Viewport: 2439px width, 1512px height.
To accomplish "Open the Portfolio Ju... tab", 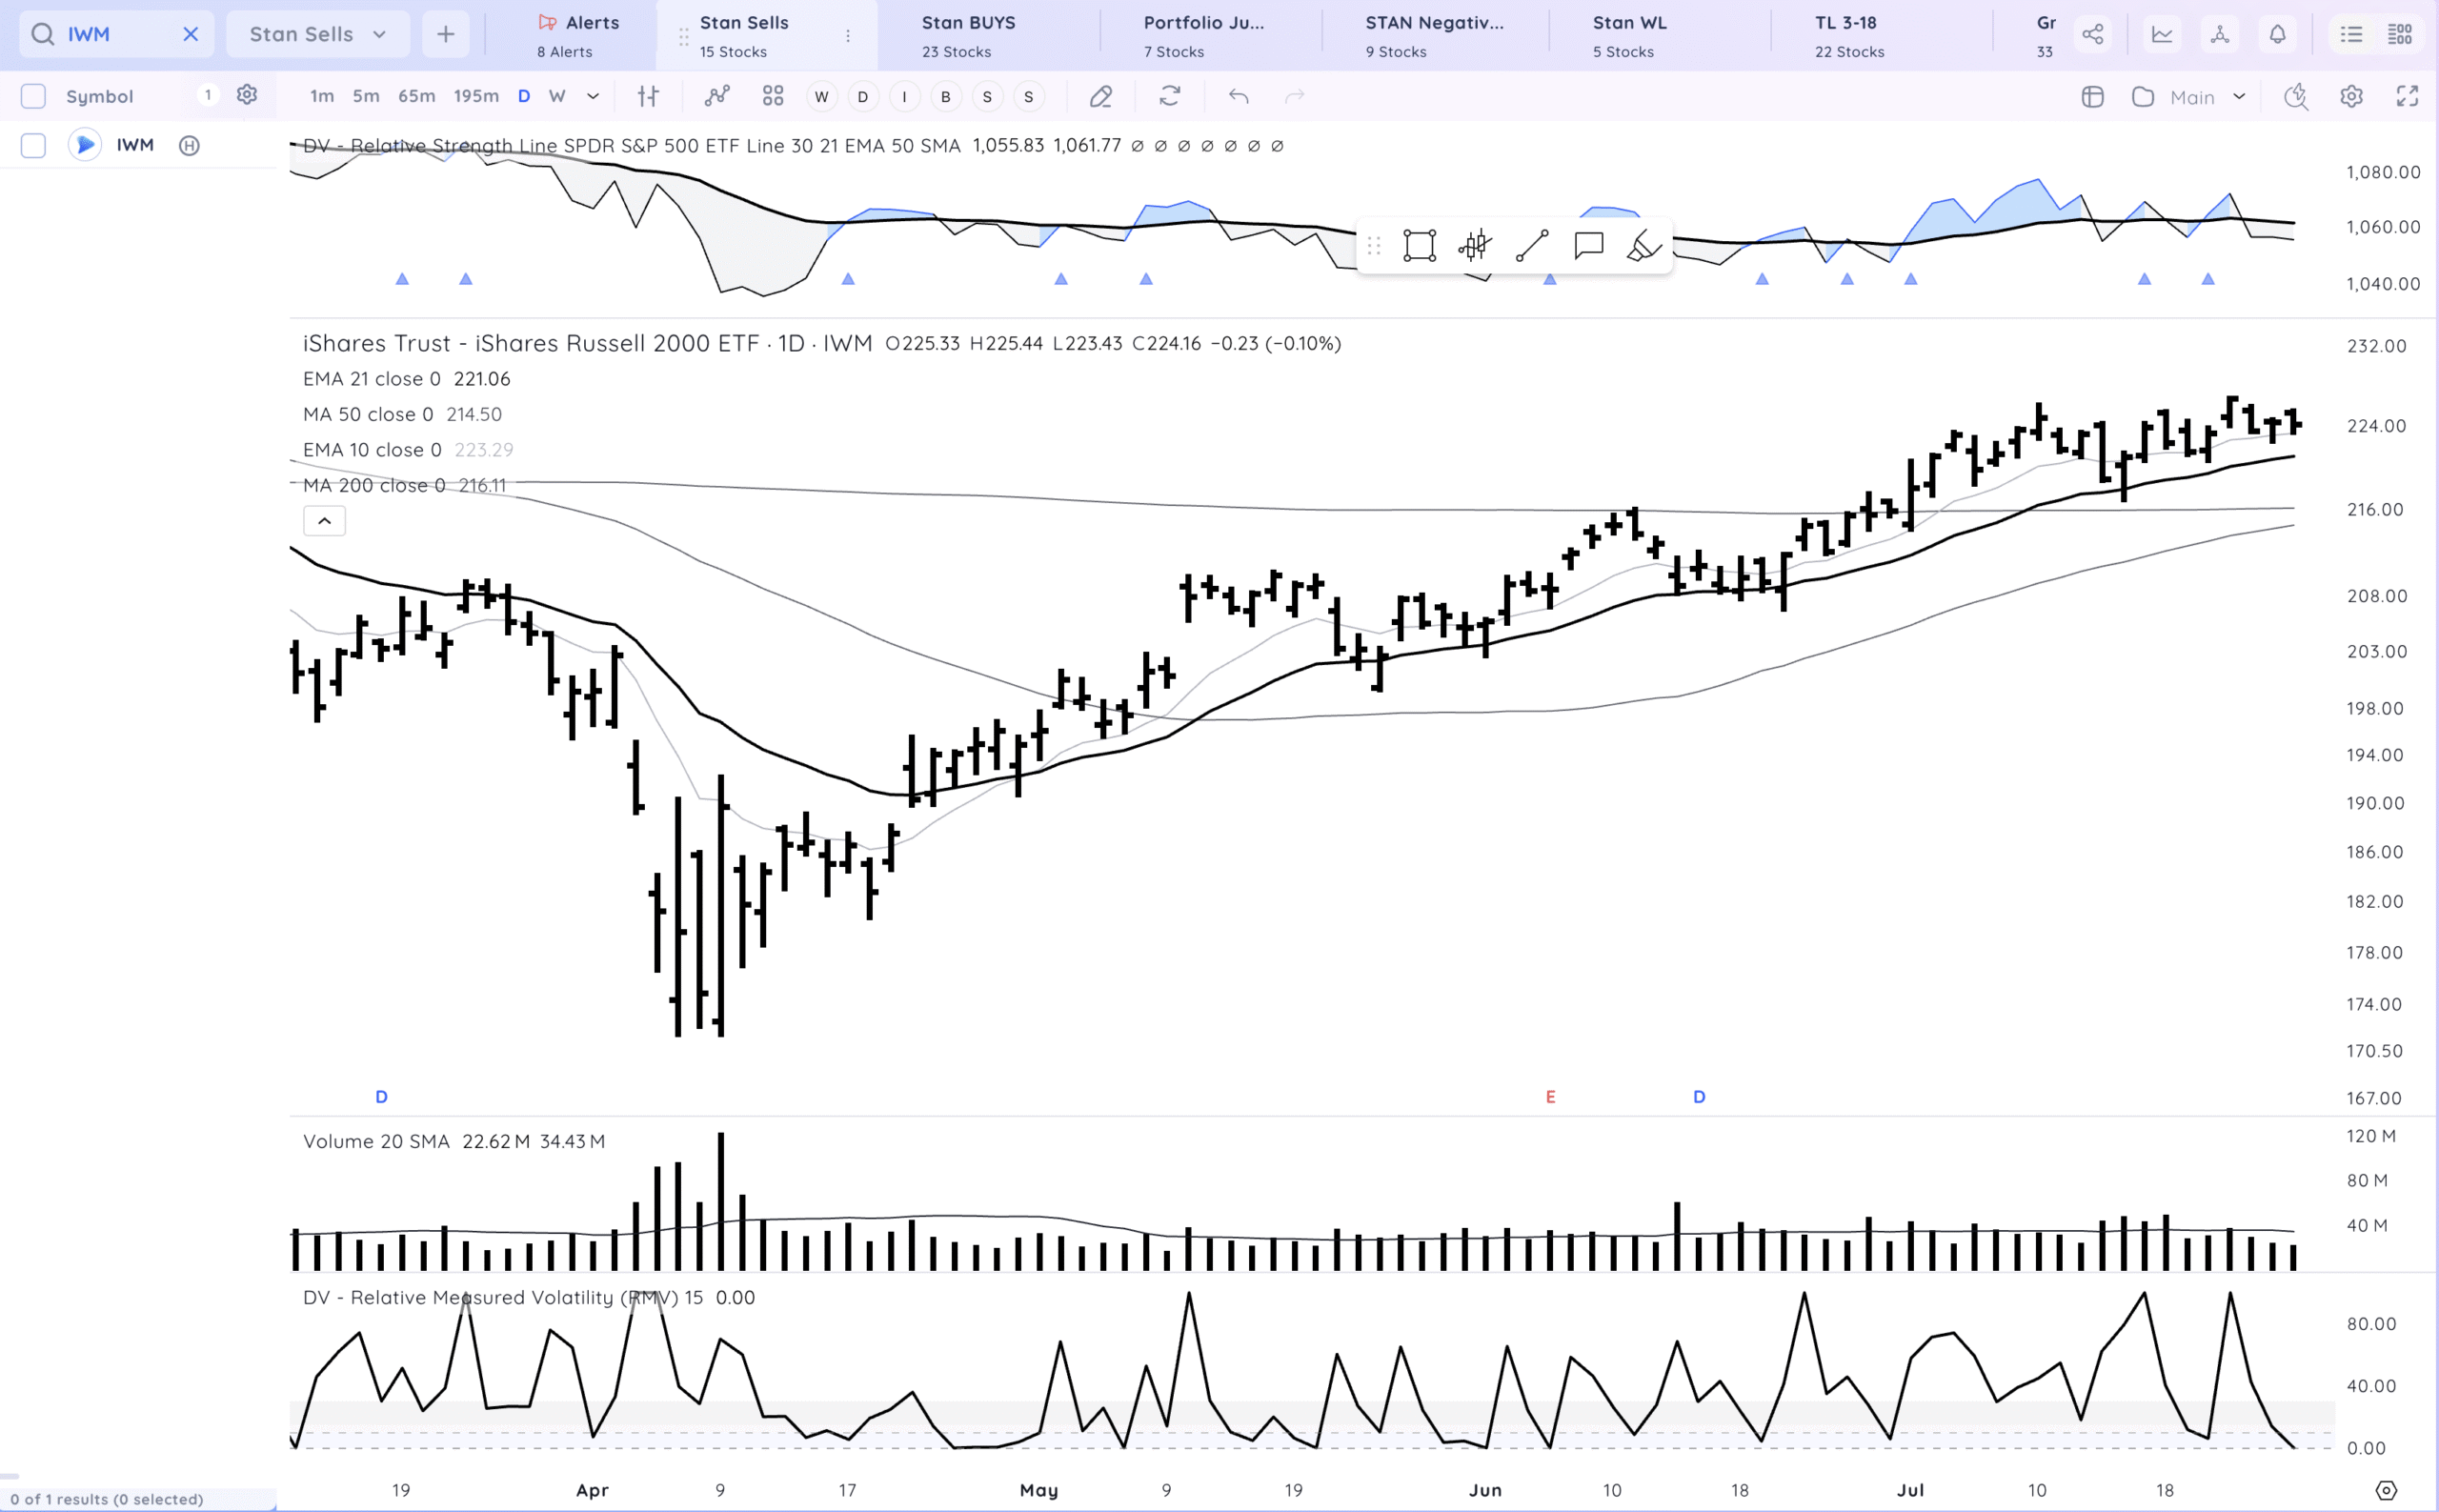I will [x=1203, y=35].
